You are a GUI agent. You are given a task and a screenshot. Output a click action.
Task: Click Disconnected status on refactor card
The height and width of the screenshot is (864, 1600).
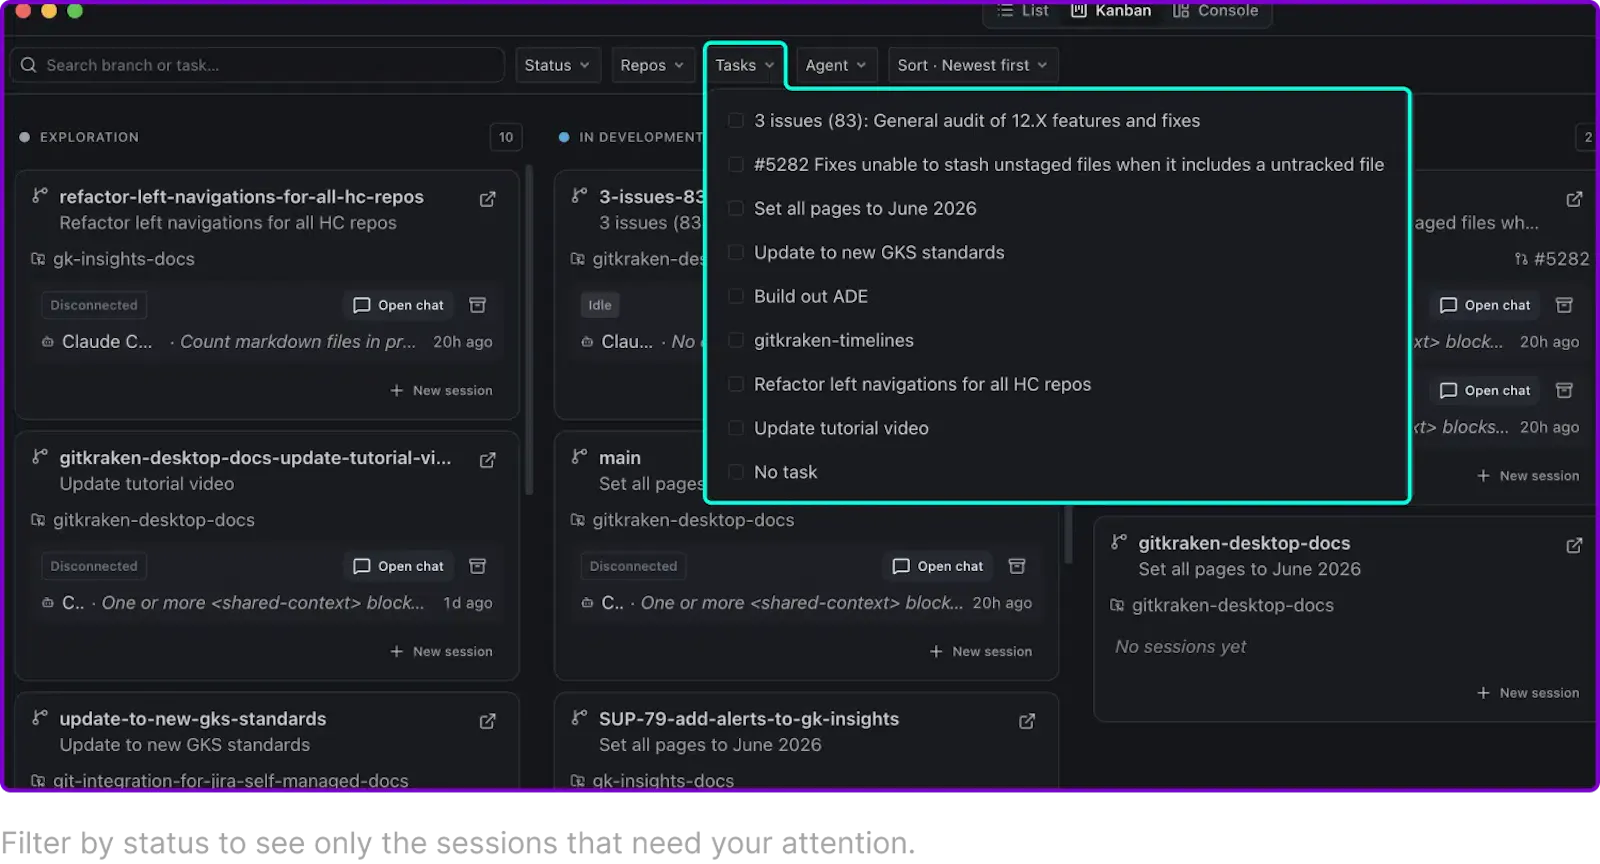pos(94,305)
